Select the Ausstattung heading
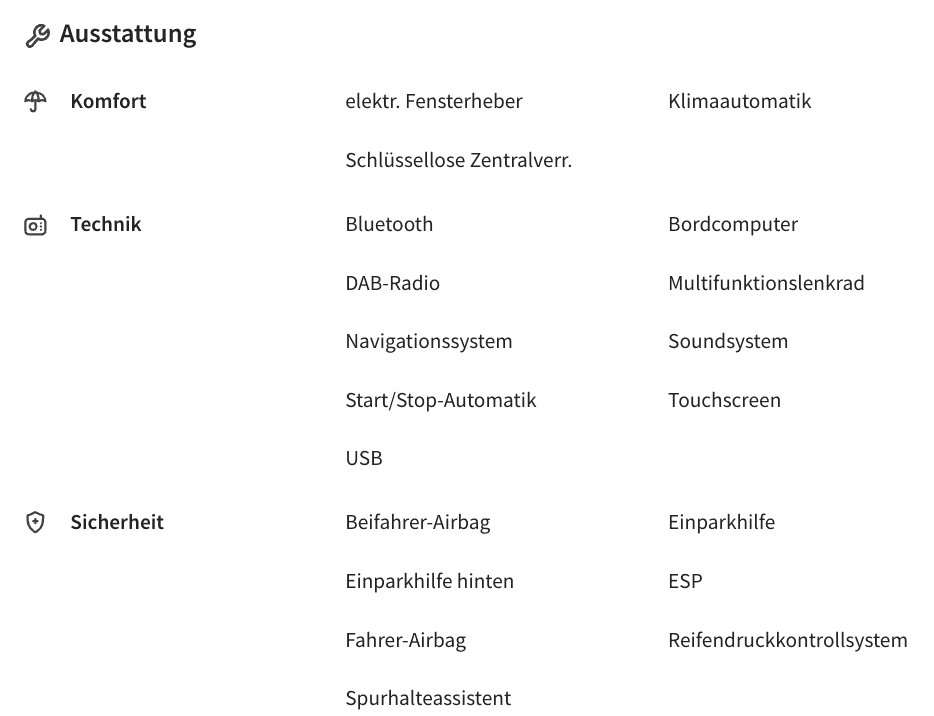 click(128, 34)
